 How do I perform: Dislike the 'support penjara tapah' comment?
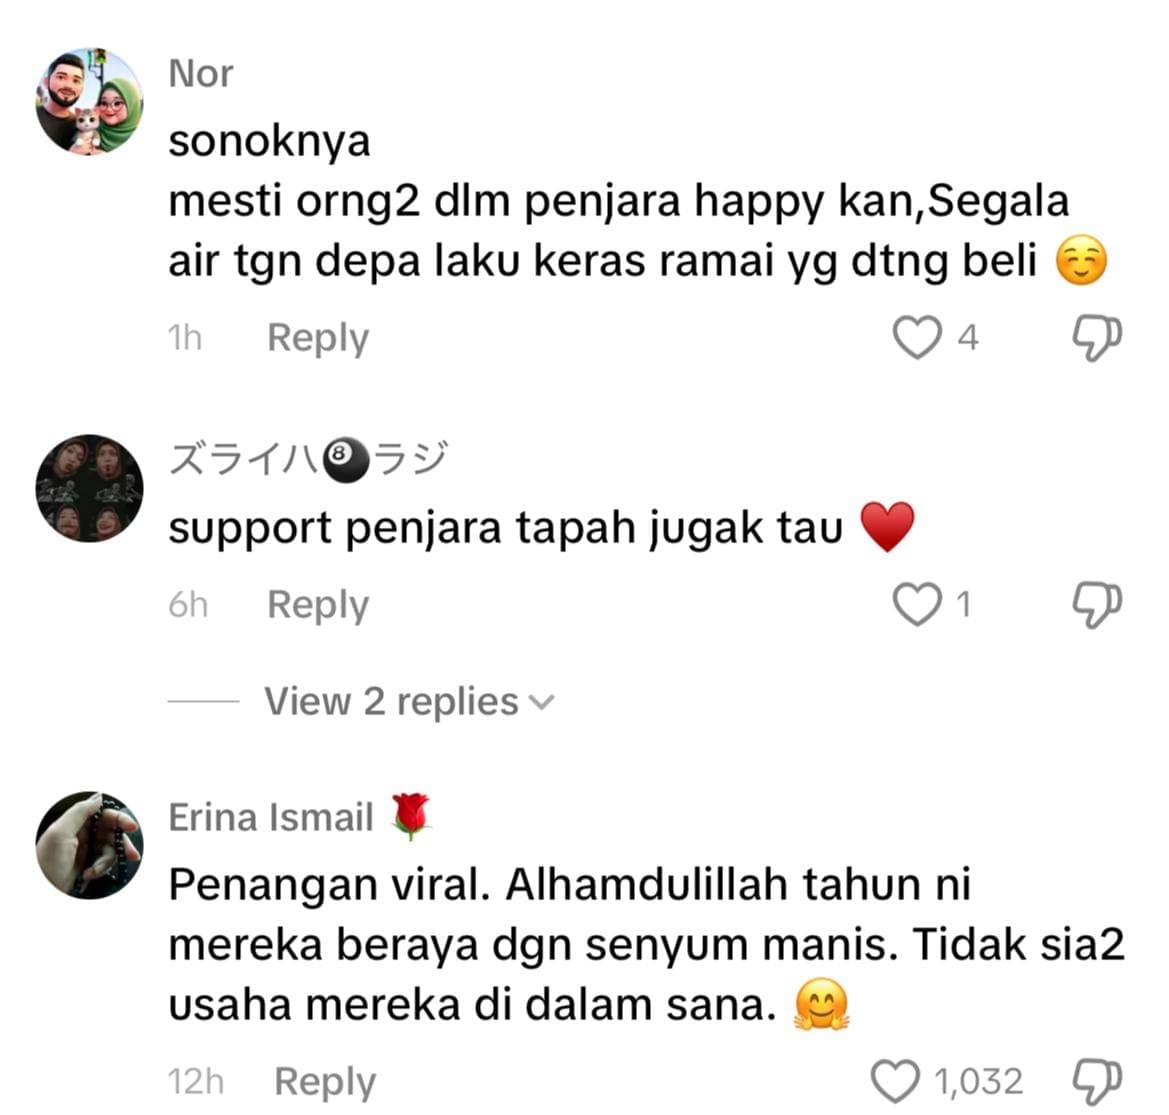point(1097,605)
